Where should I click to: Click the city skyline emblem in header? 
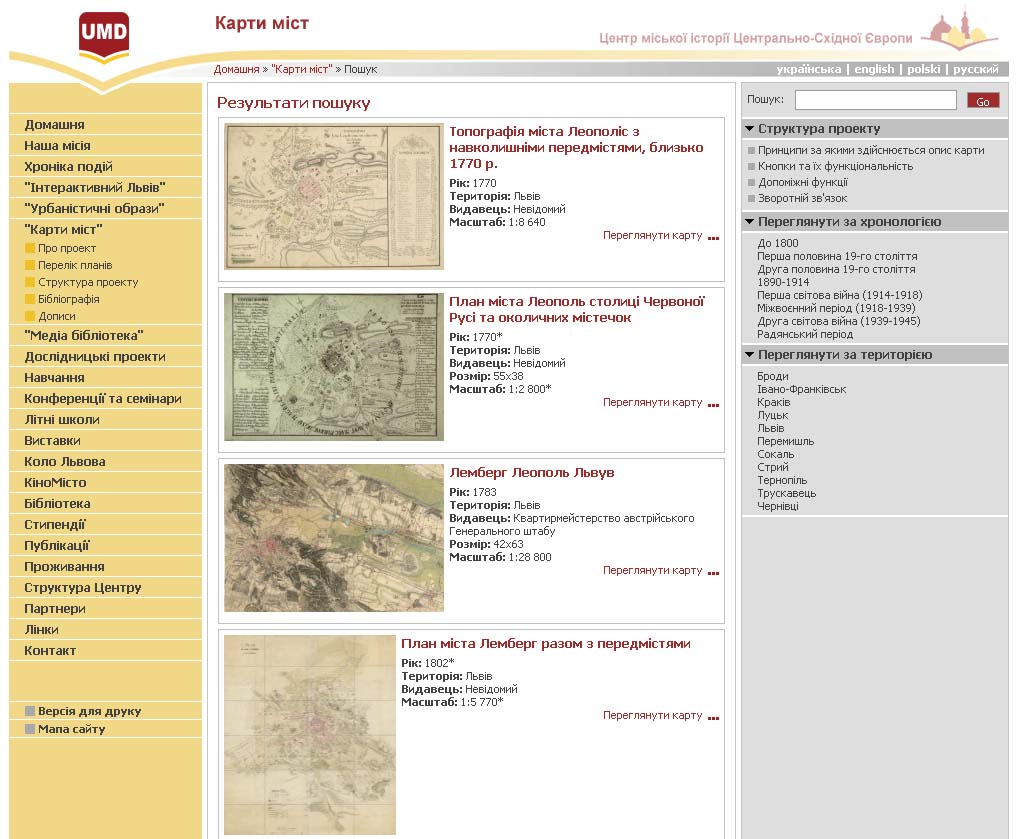pyautogui.click(x=962, y=30)
